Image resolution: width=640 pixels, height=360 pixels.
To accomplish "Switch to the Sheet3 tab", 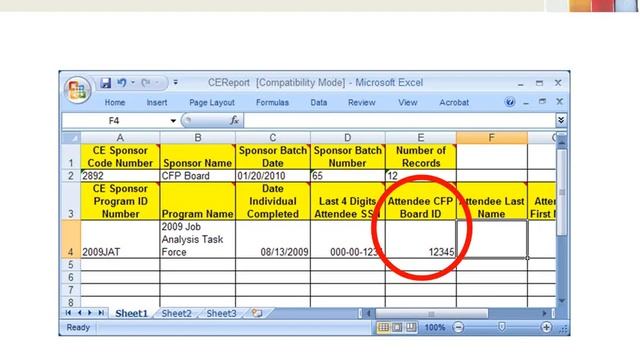I will click(221, 313).
